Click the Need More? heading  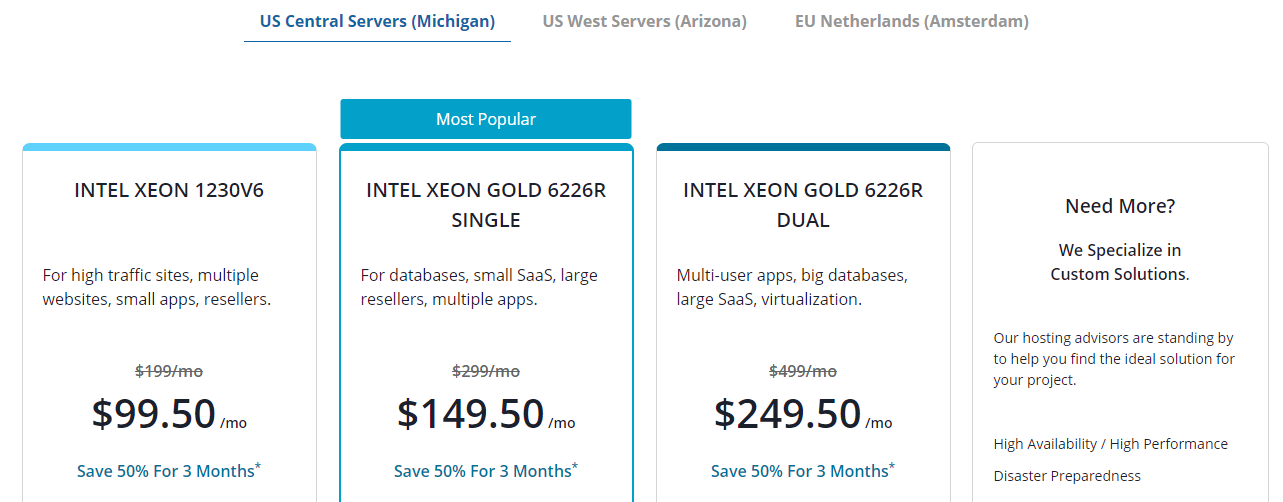(1120, 207)
